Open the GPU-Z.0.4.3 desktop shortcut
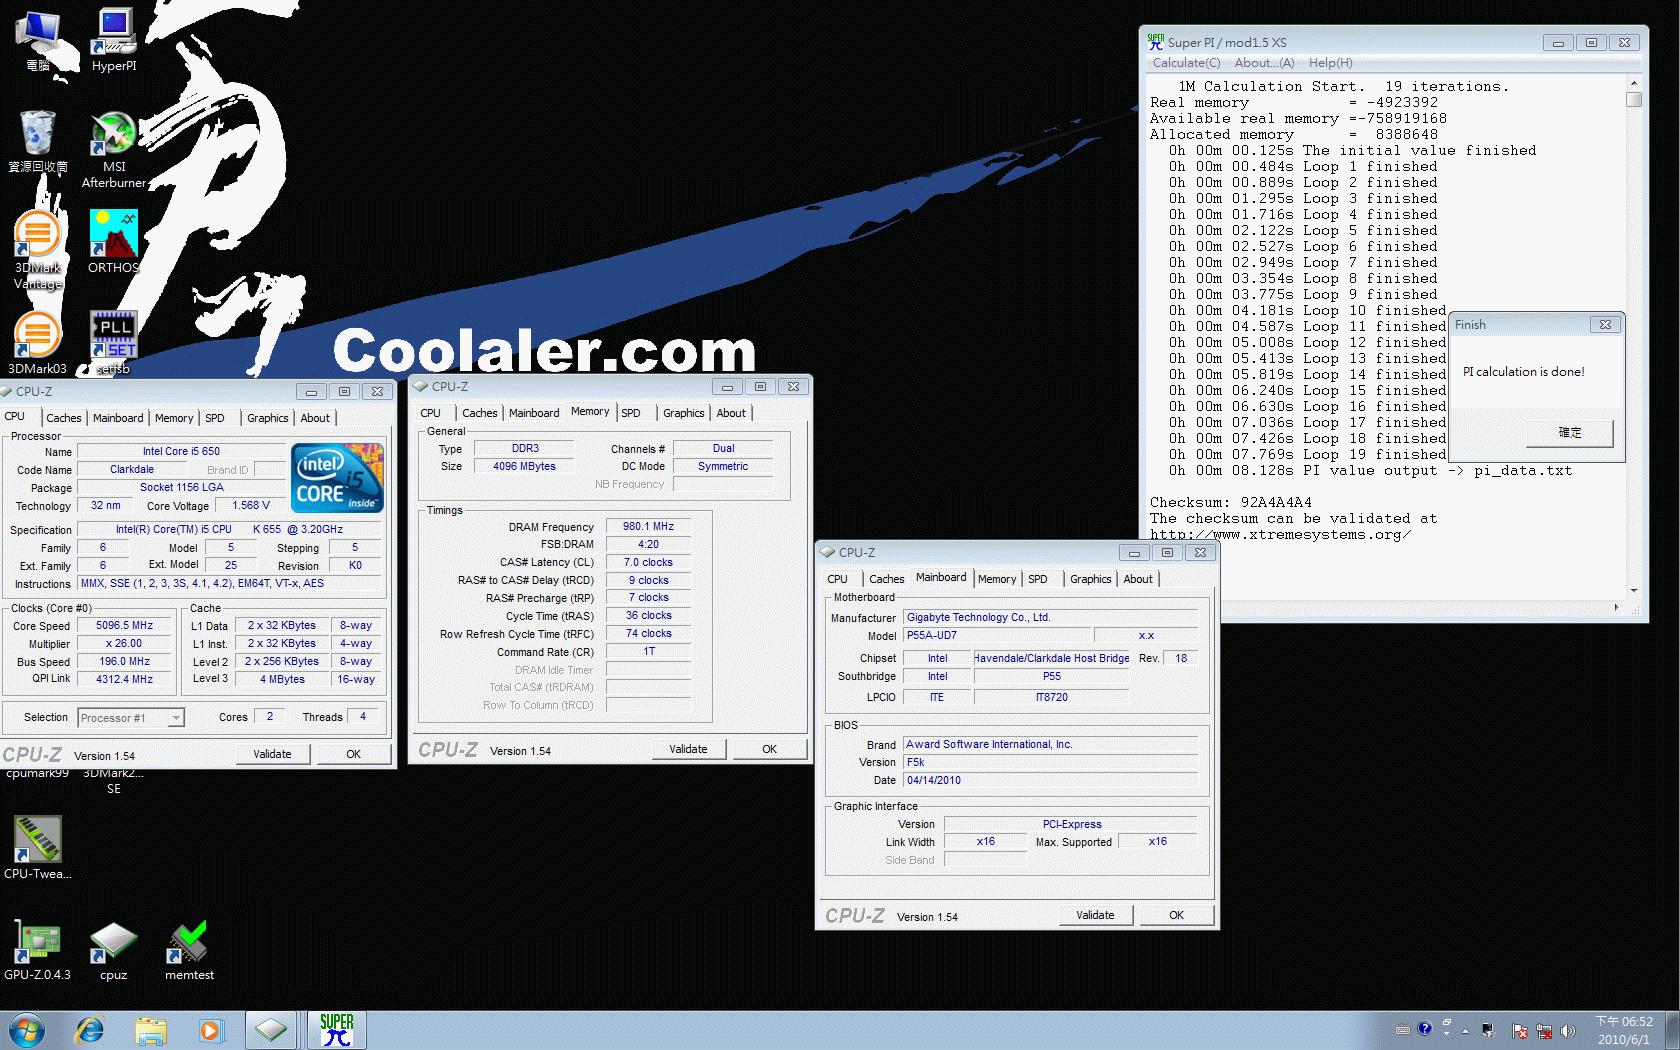Viewport: 1680px width, 1050px height. coord(37,950)
